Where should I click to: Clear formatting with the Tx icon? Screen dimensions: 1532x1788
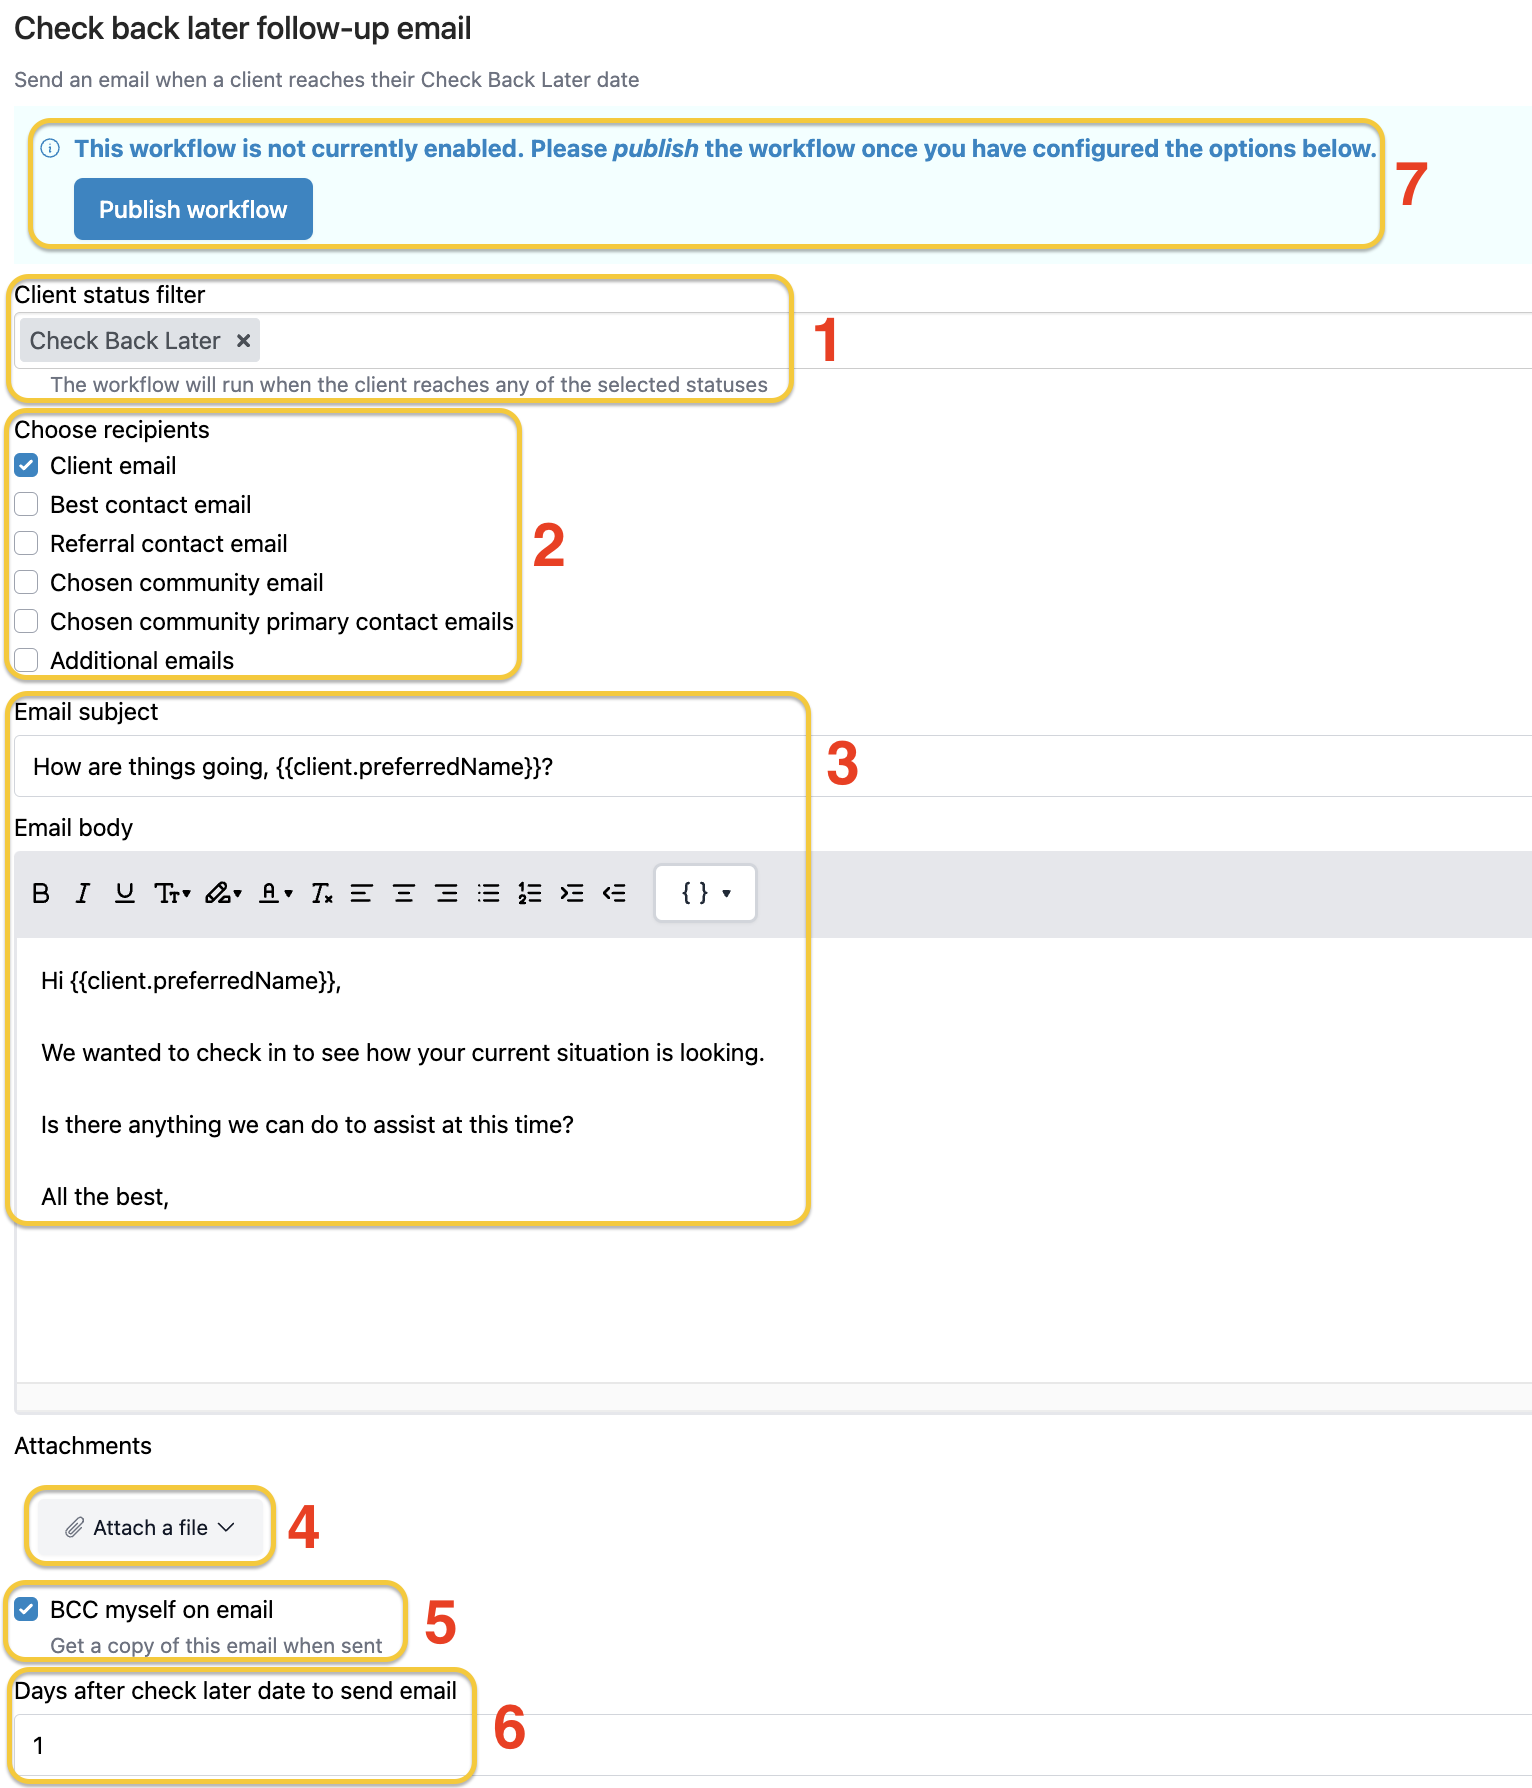pos(322,893)
